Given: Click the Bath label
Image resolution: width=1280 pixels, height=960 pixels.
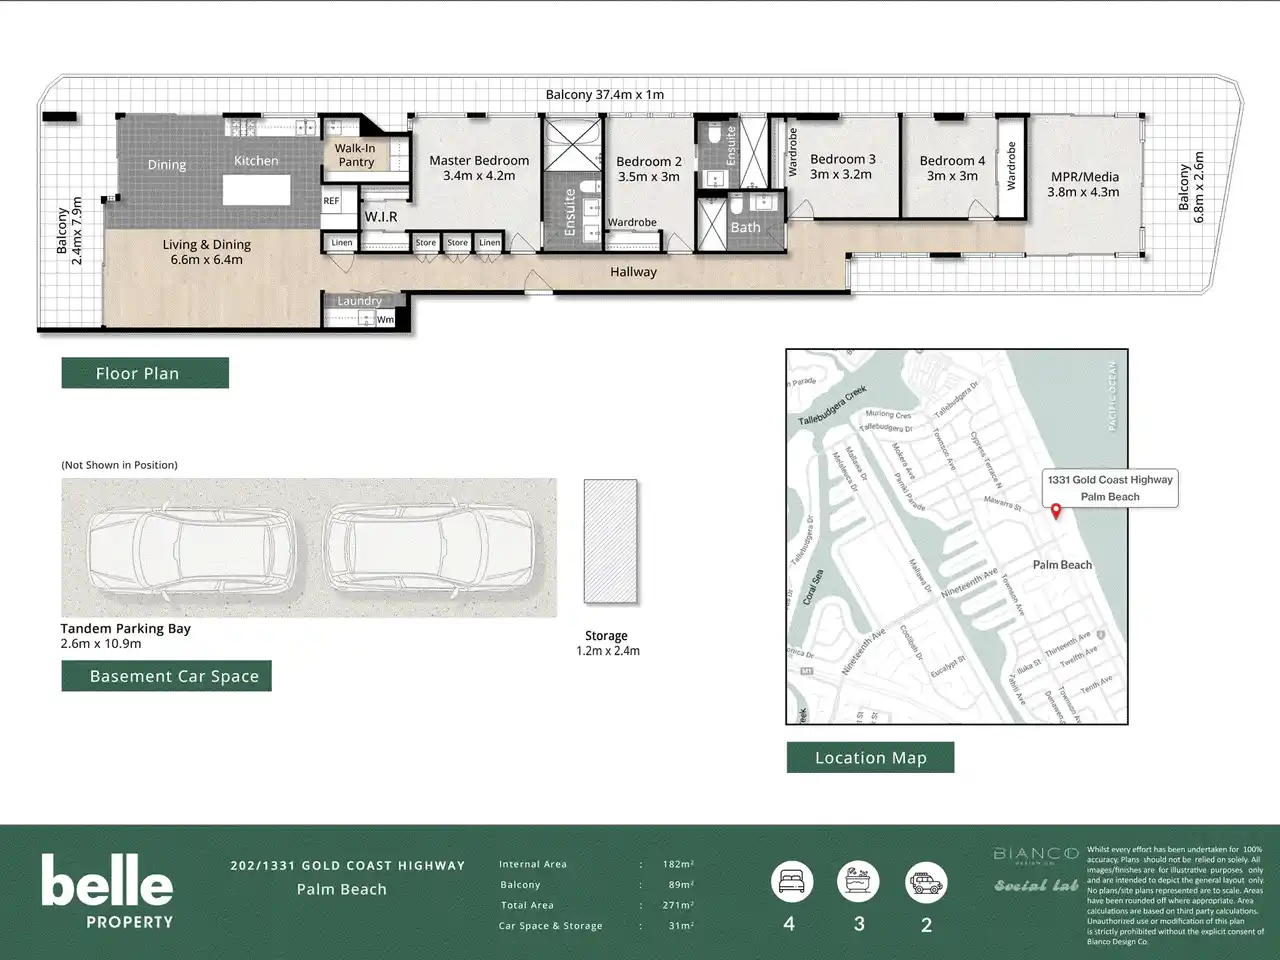Looking at the screenshot, I should [x=745, y=228].
